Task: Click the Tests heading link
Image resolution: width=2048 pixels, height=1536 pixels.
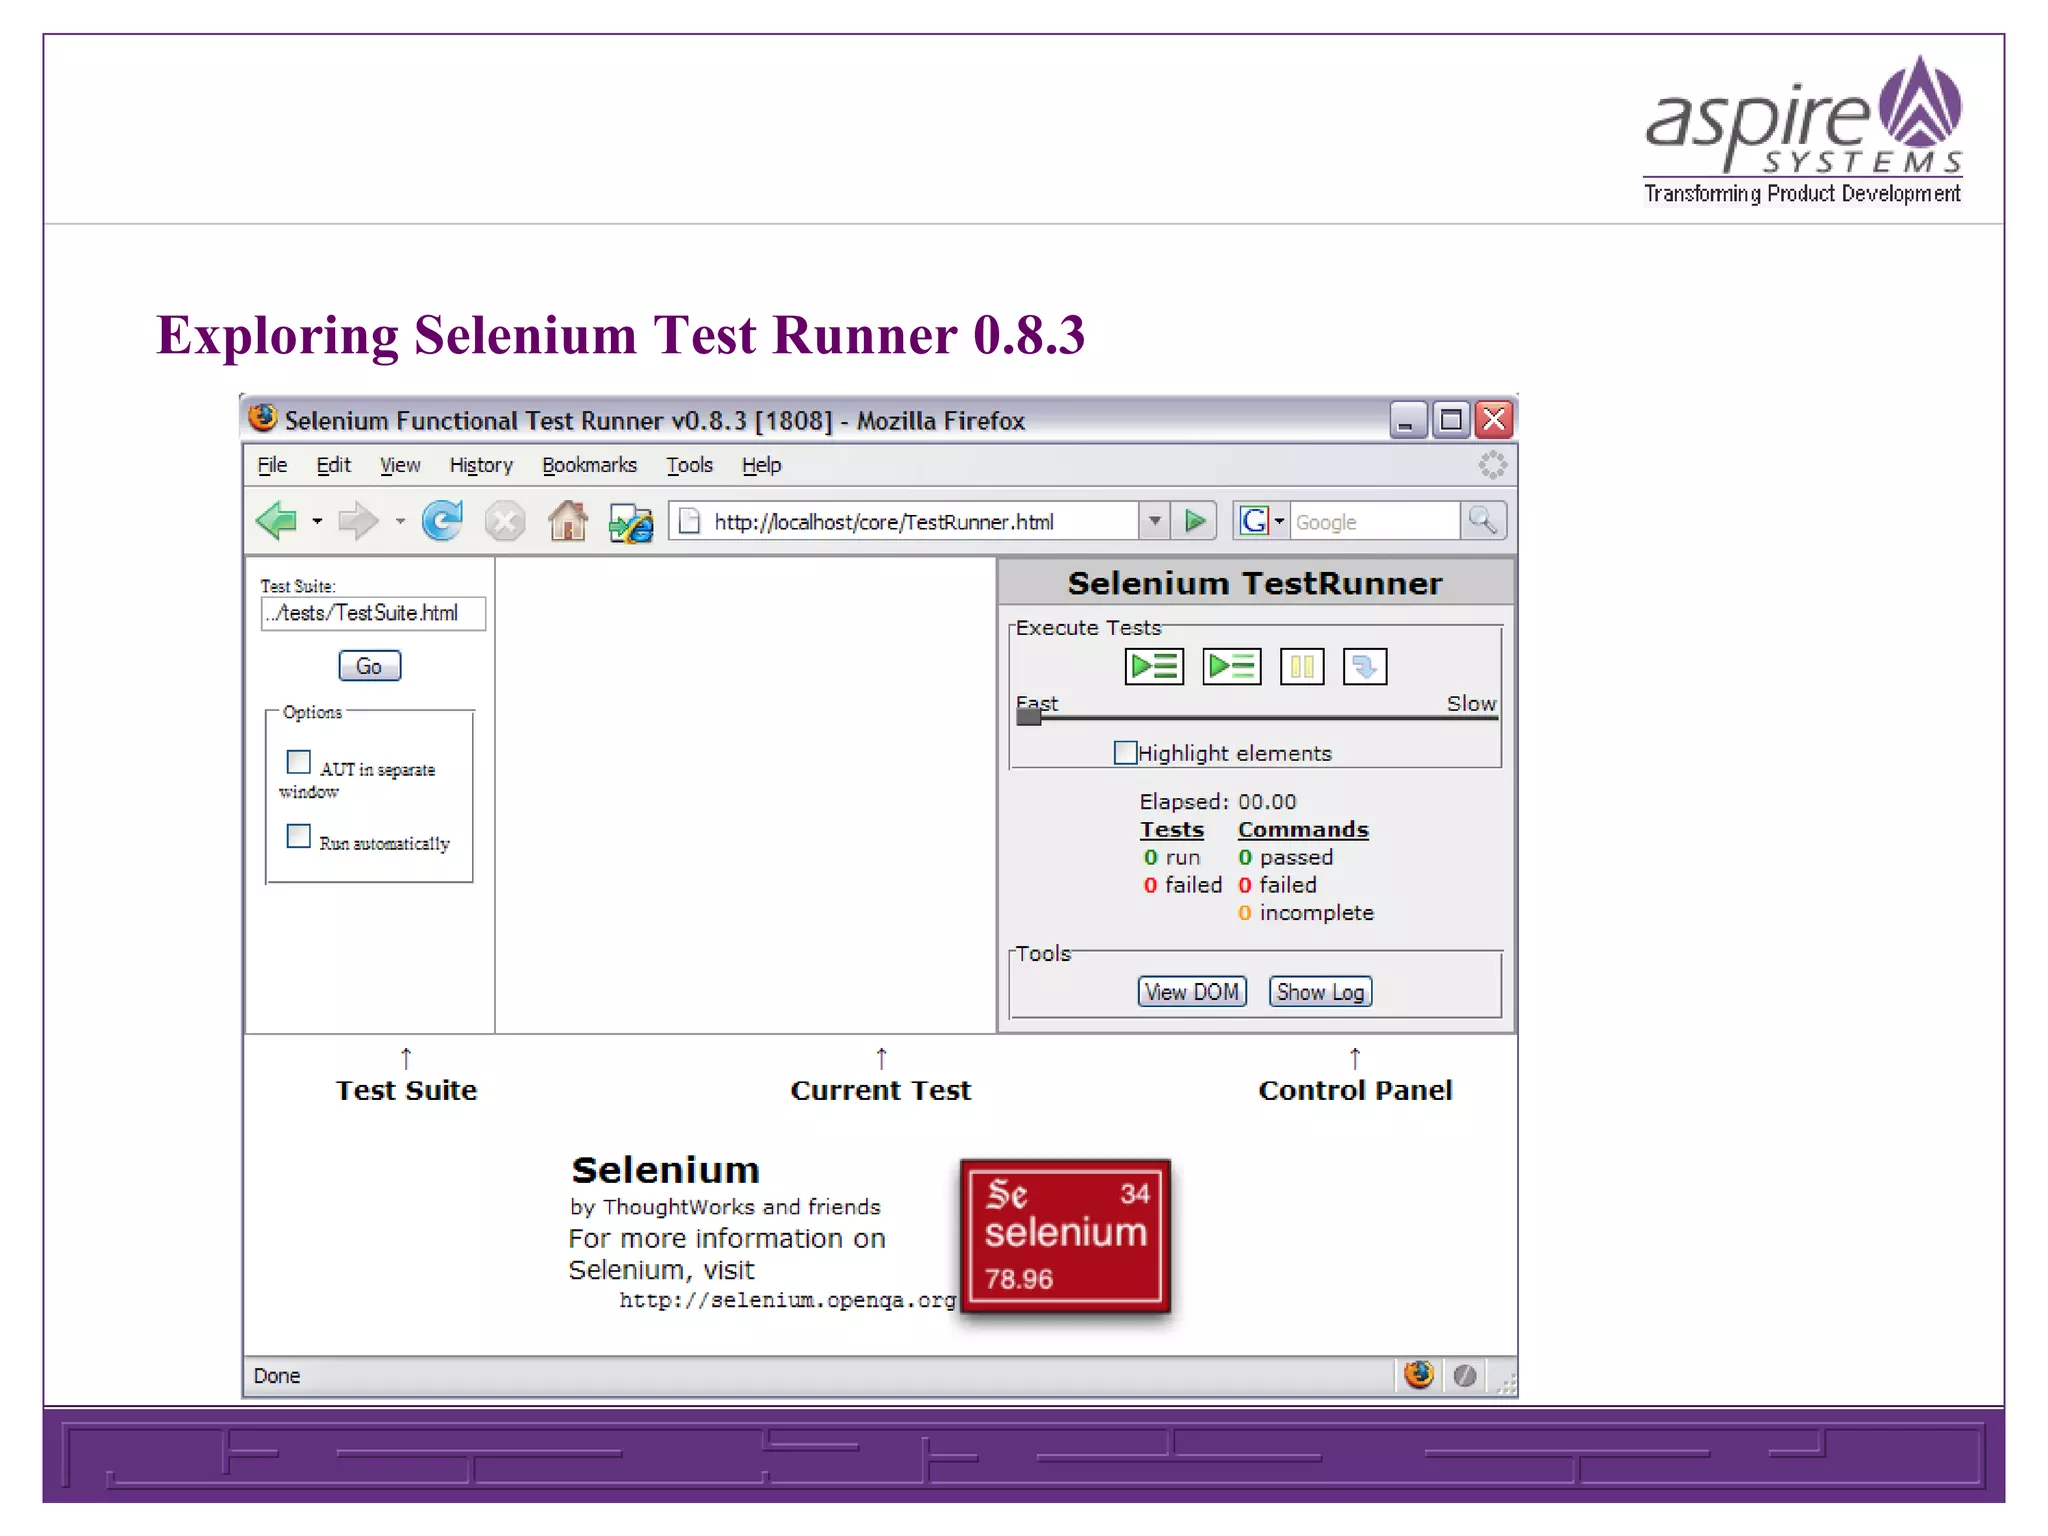Action: click(1172, 830)
